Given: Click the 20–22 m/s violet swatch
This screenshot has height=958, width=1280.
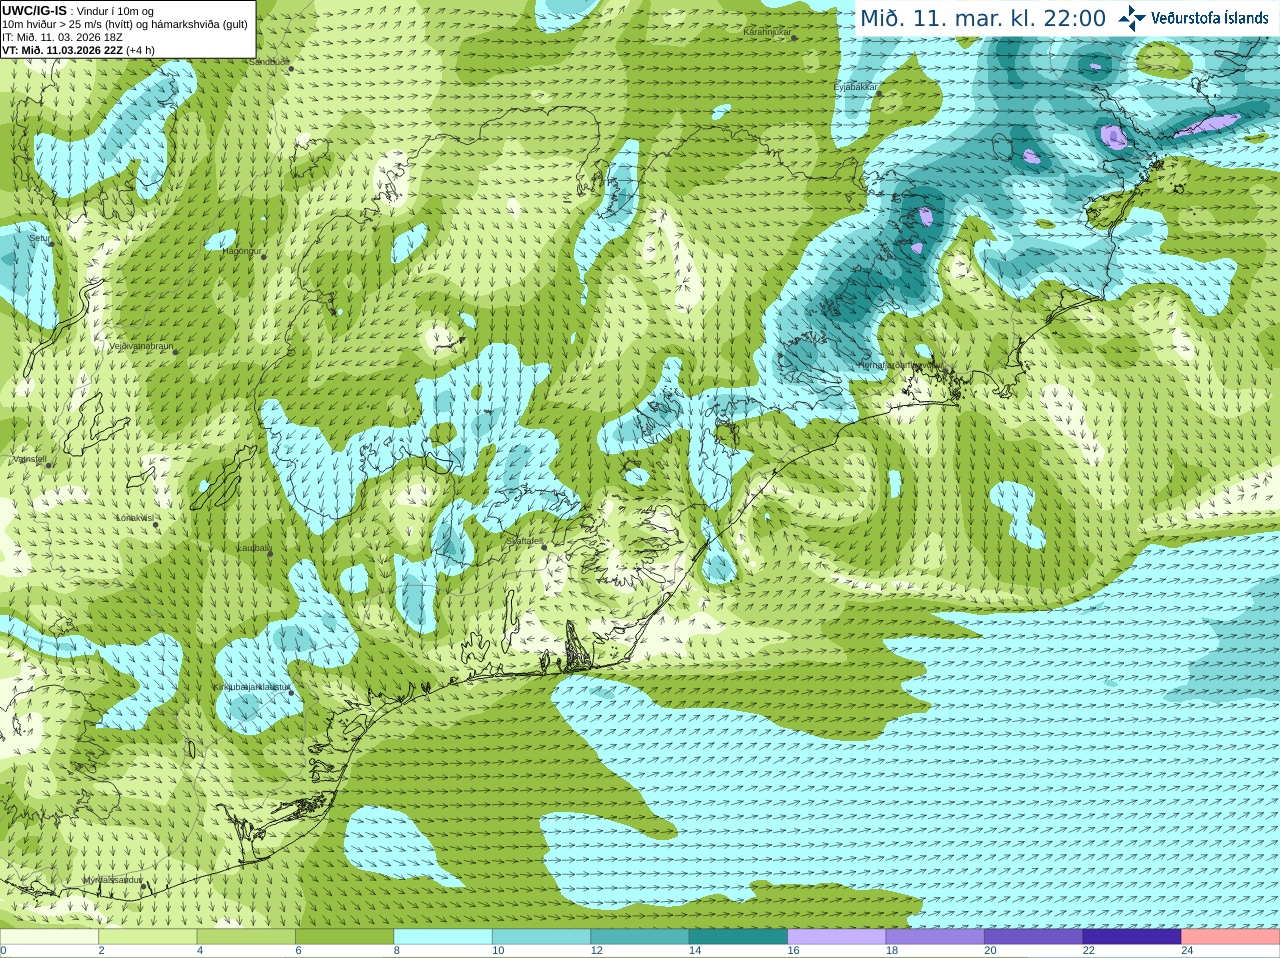Looking at the screenshot, I should pyautogui.click(x=1034, y=937).
